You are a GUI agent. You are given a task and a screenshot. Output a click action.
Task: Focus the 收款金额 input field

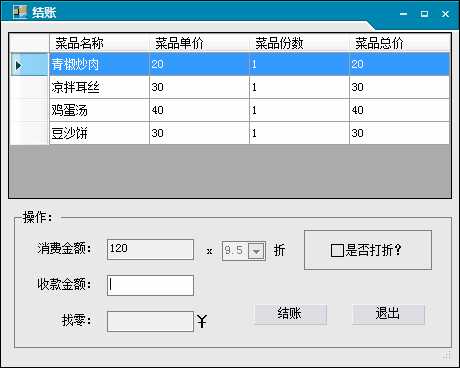tap(150, 285)
